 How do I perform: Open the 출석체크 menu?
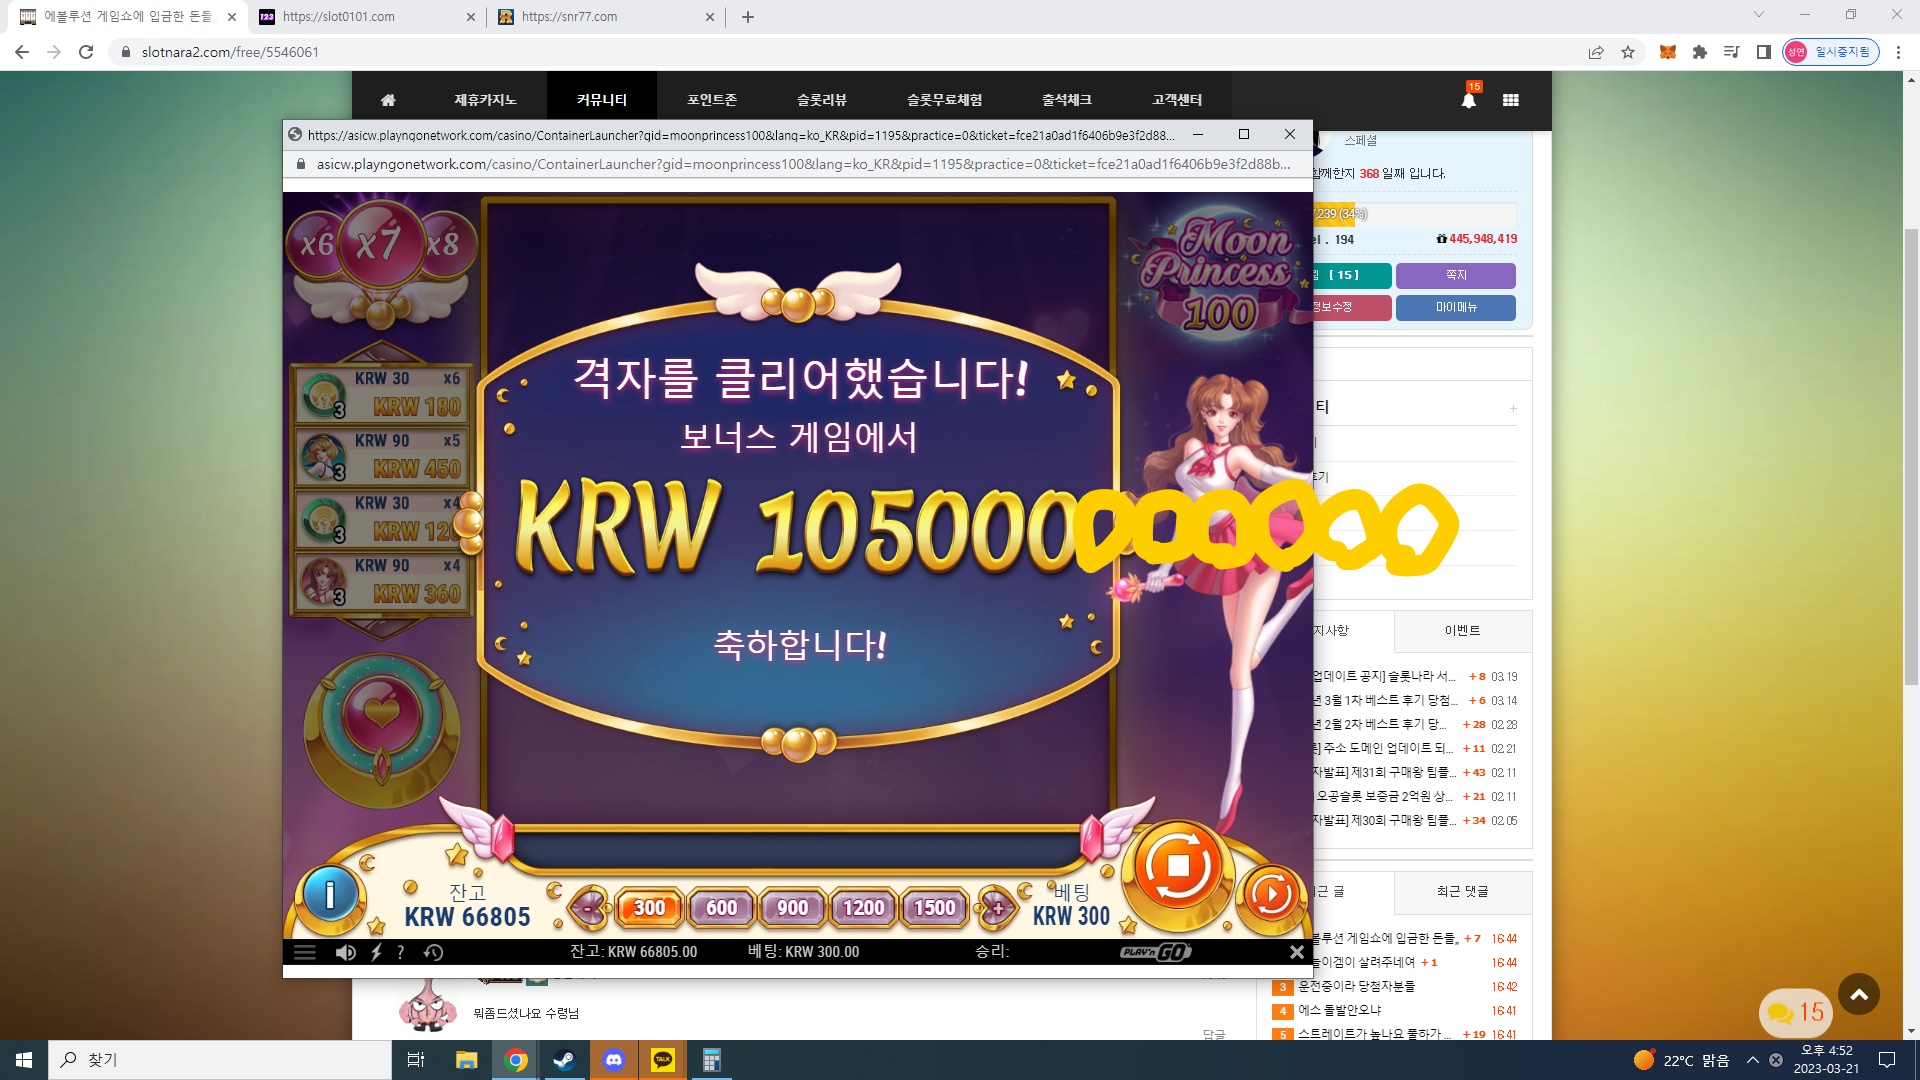coord(1067,100)
